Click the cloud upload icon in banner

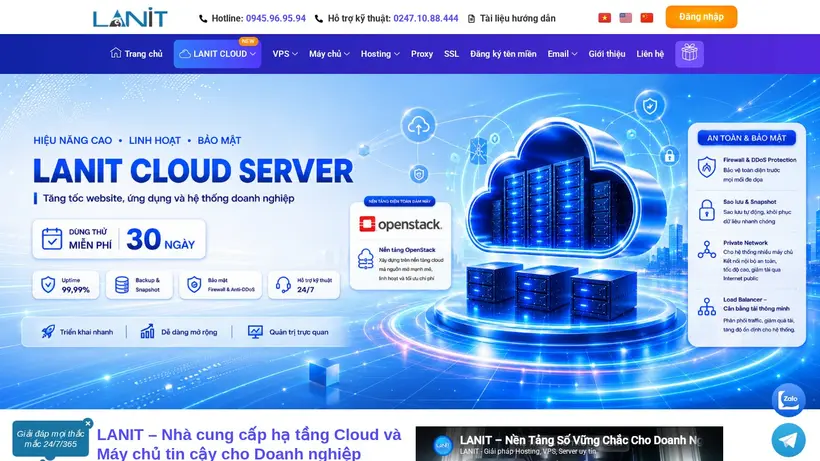tap(418, 126)
